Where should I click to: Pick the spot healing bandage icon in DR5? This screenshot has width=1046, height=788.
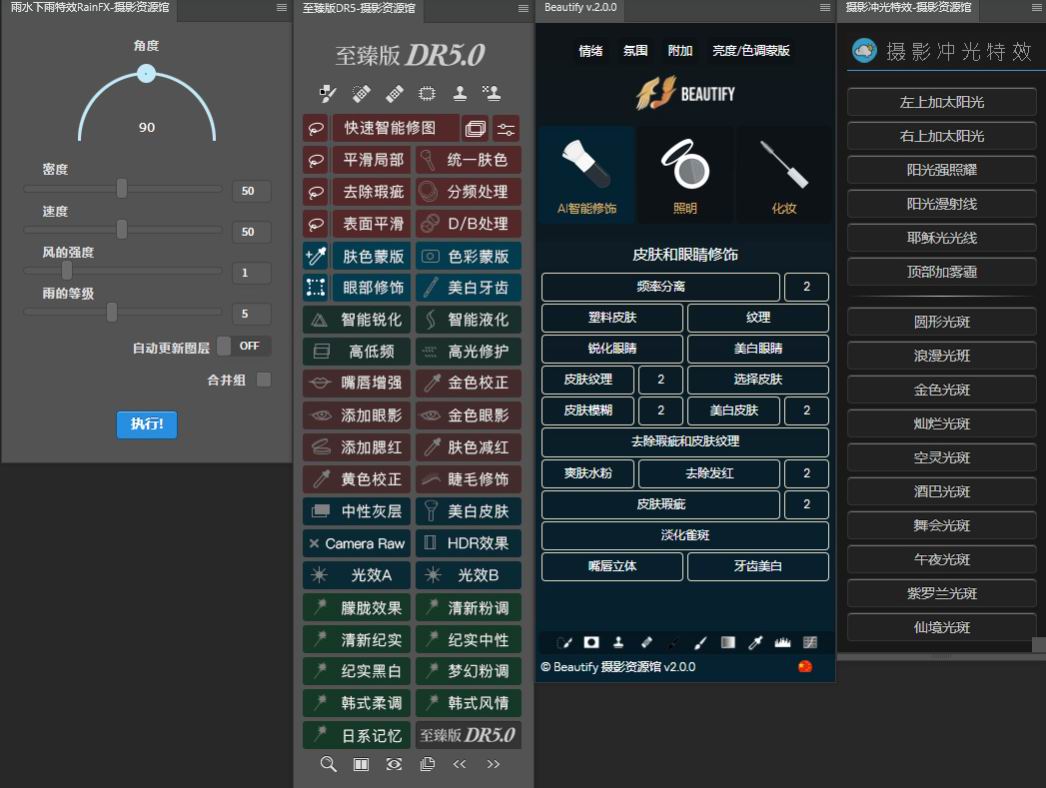[x=362, y=93]
